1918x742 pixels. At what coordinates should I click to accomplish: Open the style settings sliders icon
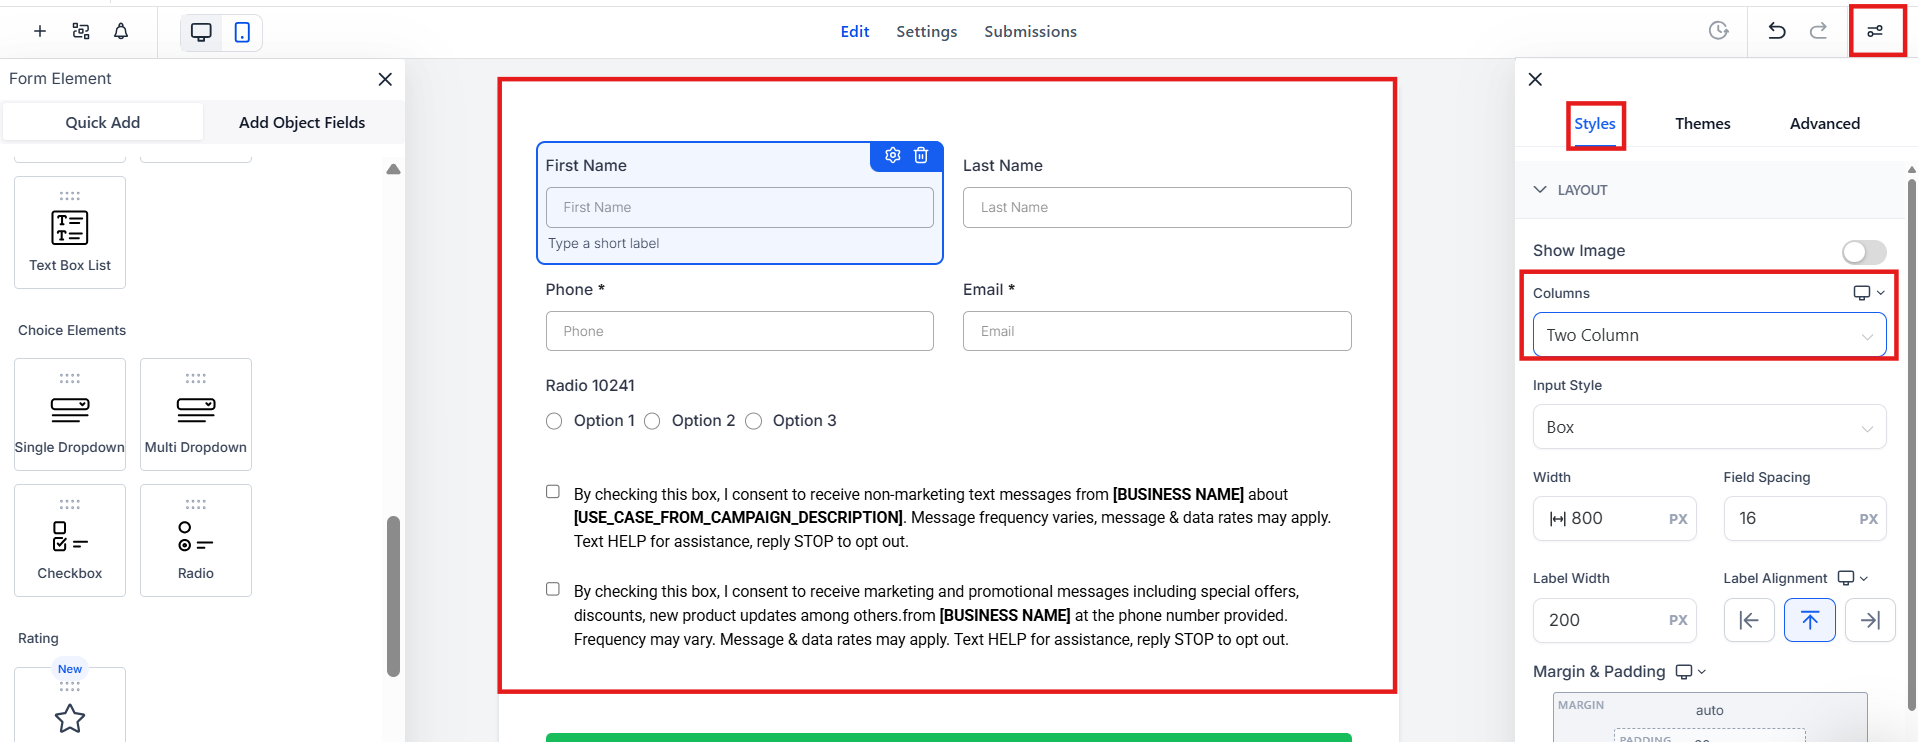[1875, 31]
